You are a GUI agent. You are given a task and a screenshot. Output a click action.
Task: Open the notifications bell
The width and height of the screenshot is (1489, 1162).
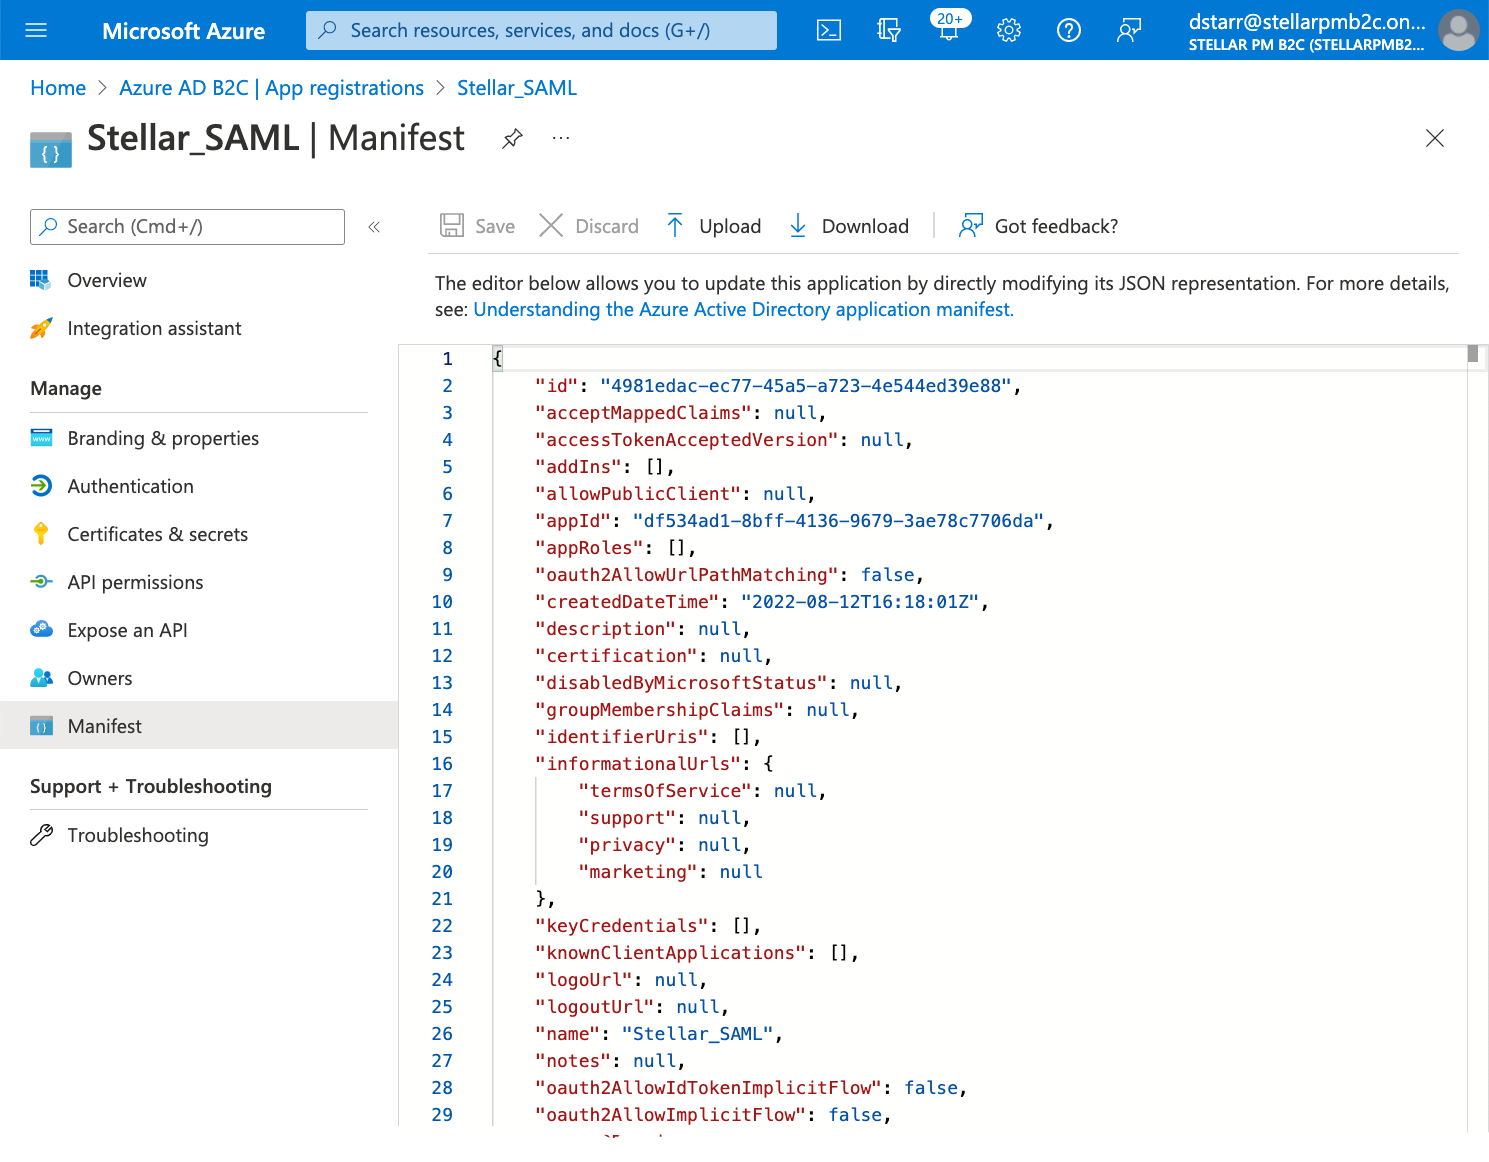(x=948, y=30)
